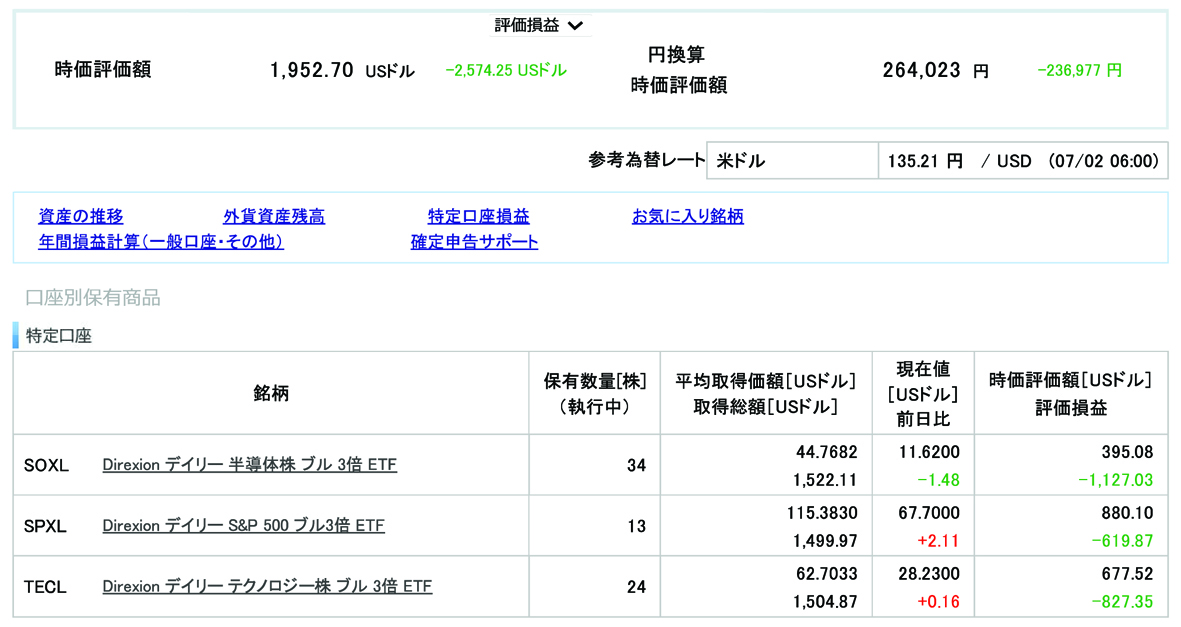Viewport: 1181px width, 627px height.
Task: Click SPXL unrealized loss −619.87
Action: click(x=1122, y=541)
